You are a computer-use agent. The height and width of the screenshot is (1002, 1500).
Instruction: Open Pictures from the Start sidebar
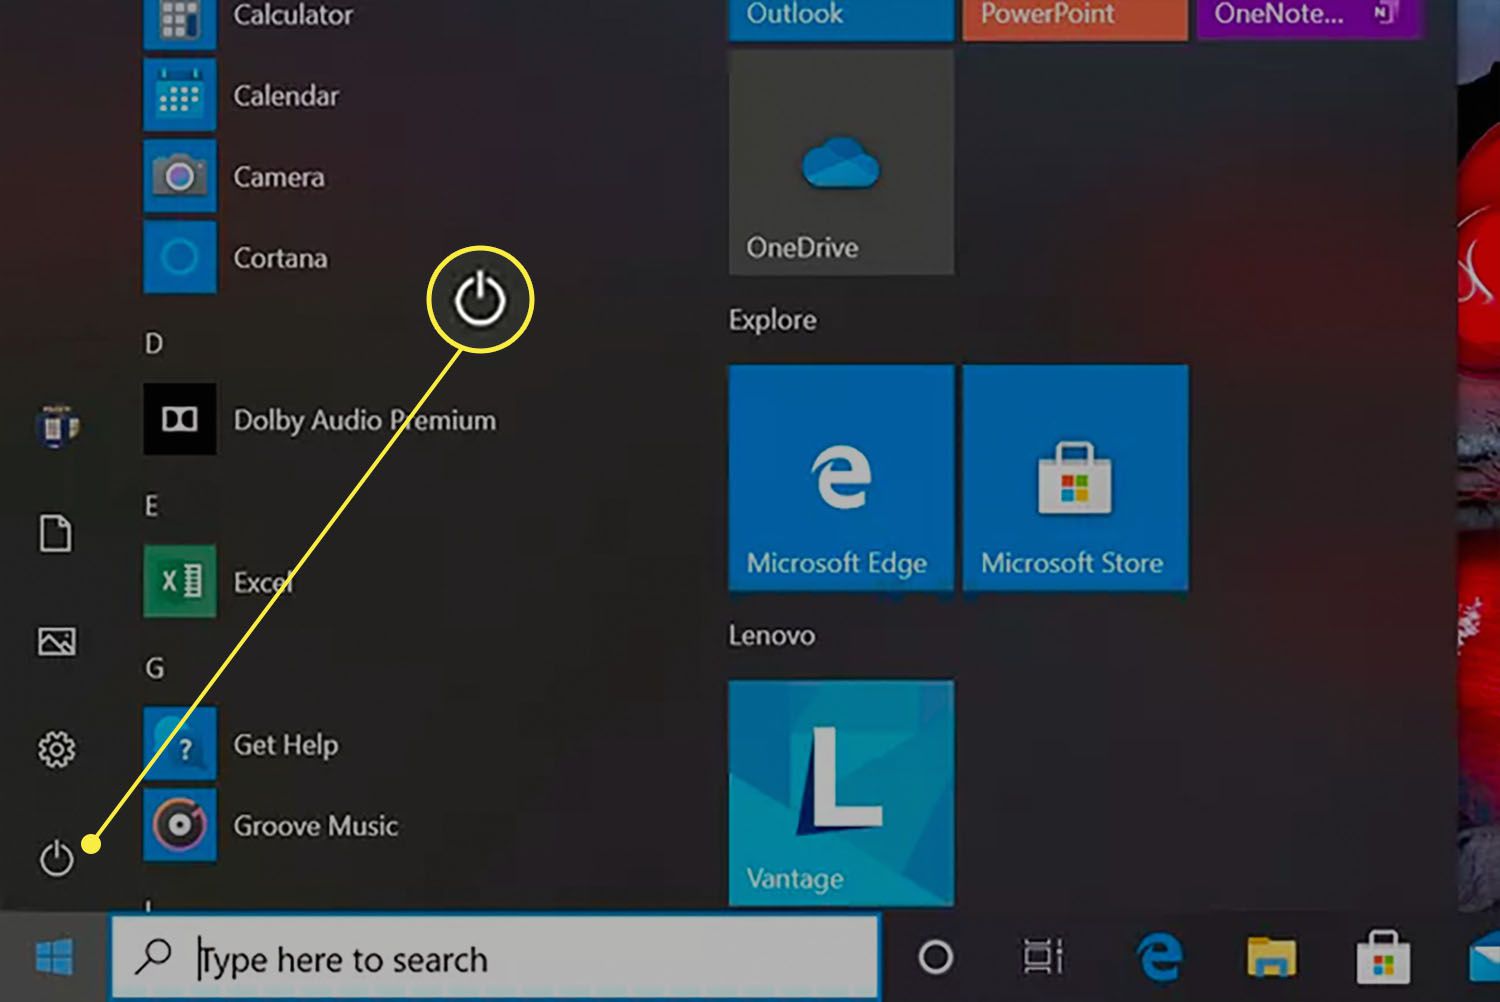(x=56, y=641)
